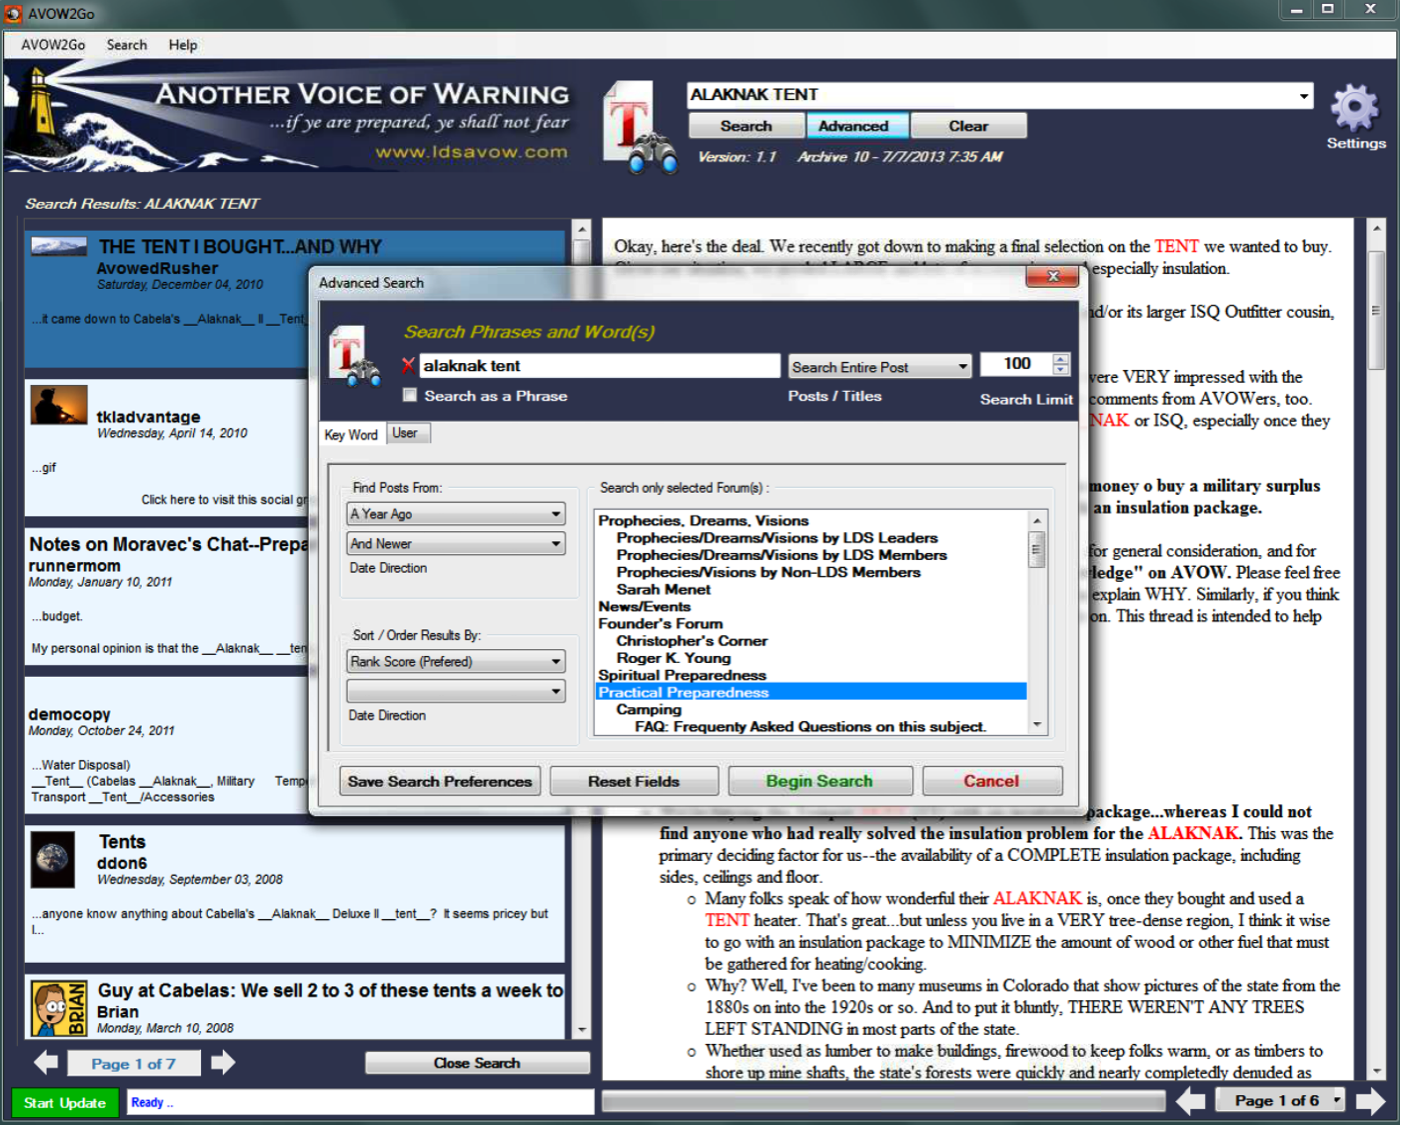Select Camping forum in the list
1401x1125 pixels.
[x=648, y=709]
